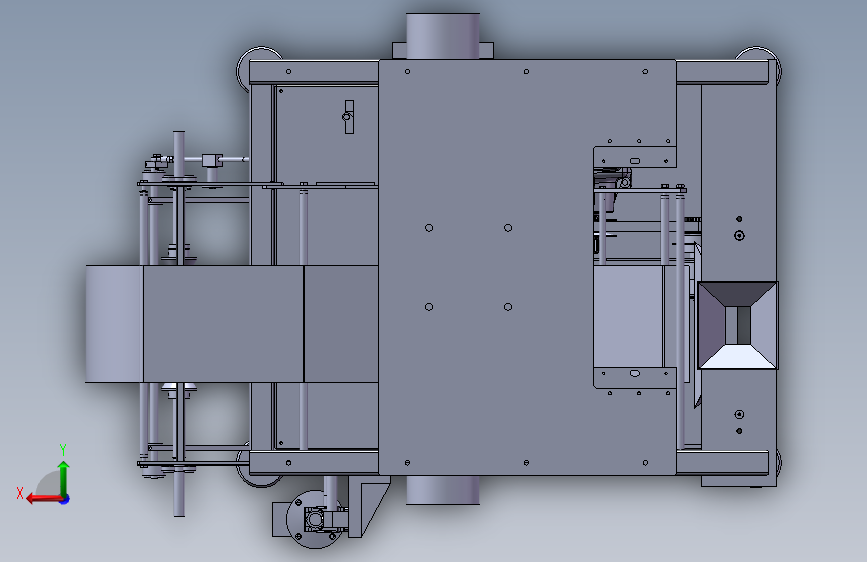The width and height of the screenshot is (867, 562).
Task: Click the green Y axis of the orientation triad
Action: pyautogui.click(x=64, y=478)
